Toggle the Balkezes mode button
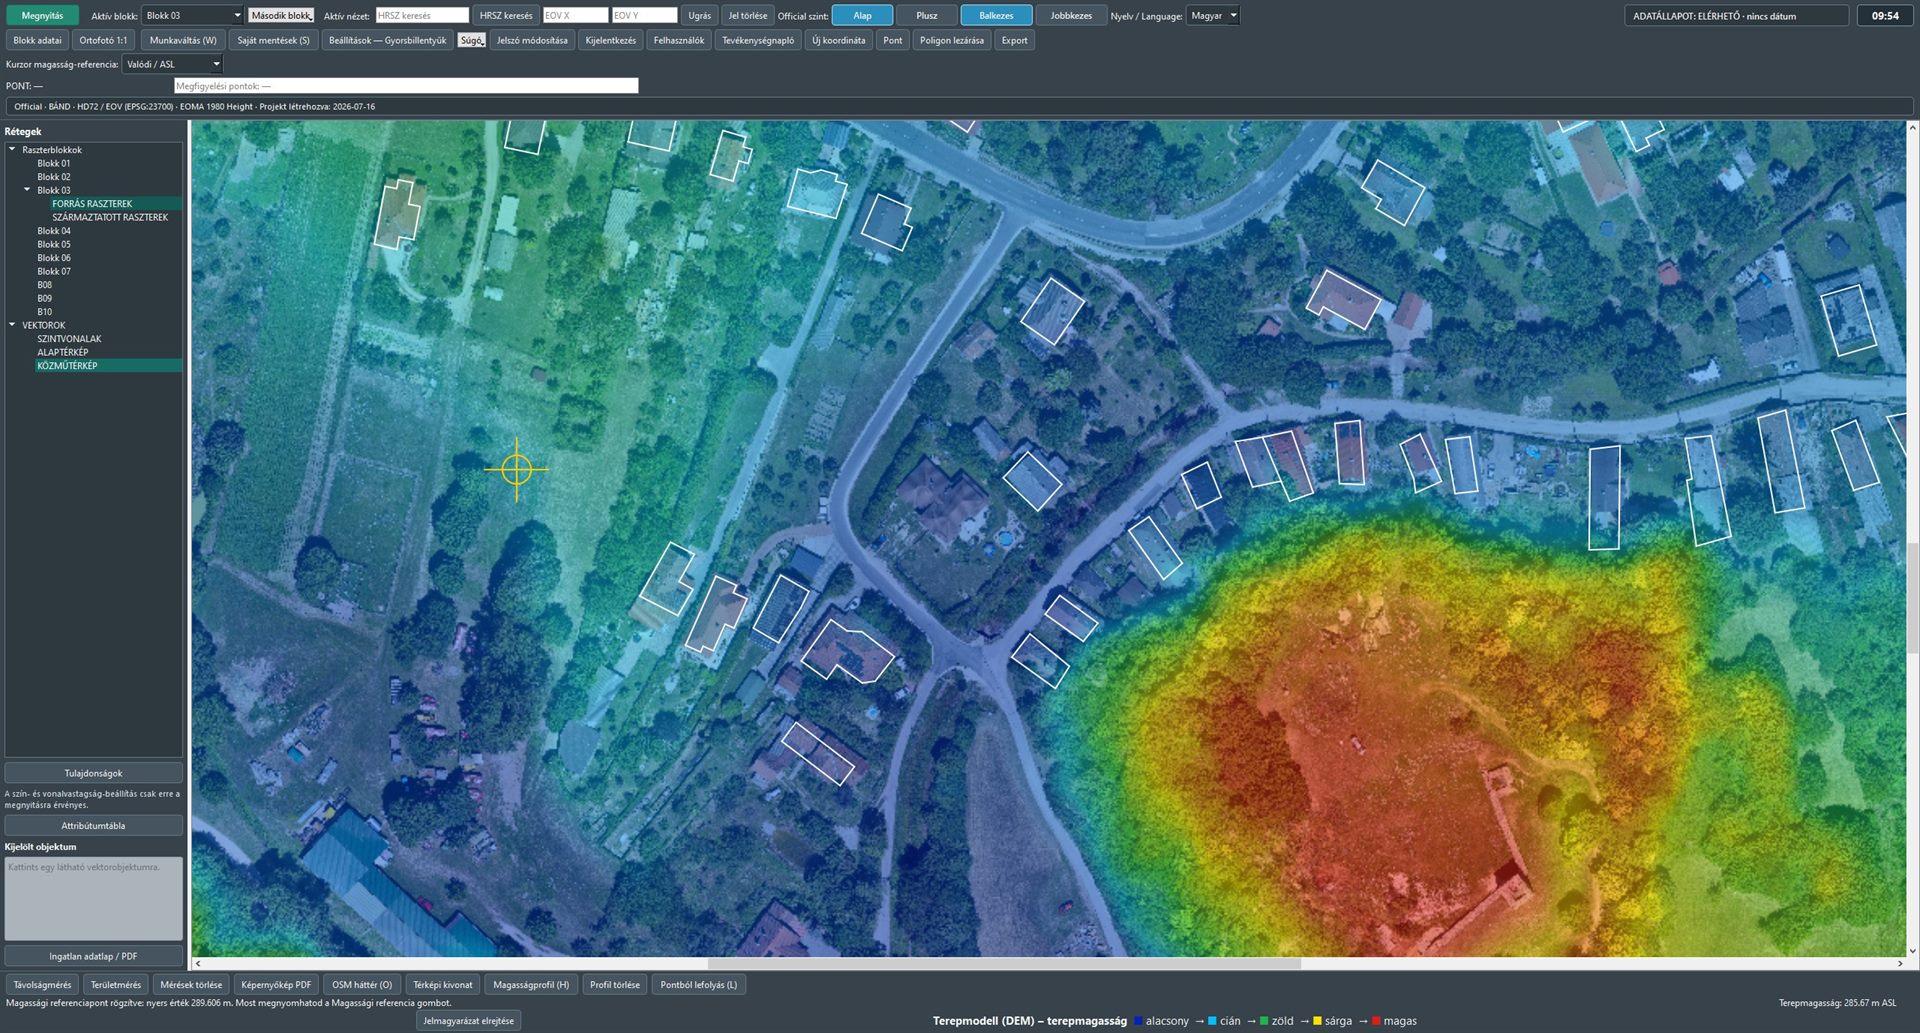The width and height of the screenshot is (1920, 1033). click(x=996, y=15)
